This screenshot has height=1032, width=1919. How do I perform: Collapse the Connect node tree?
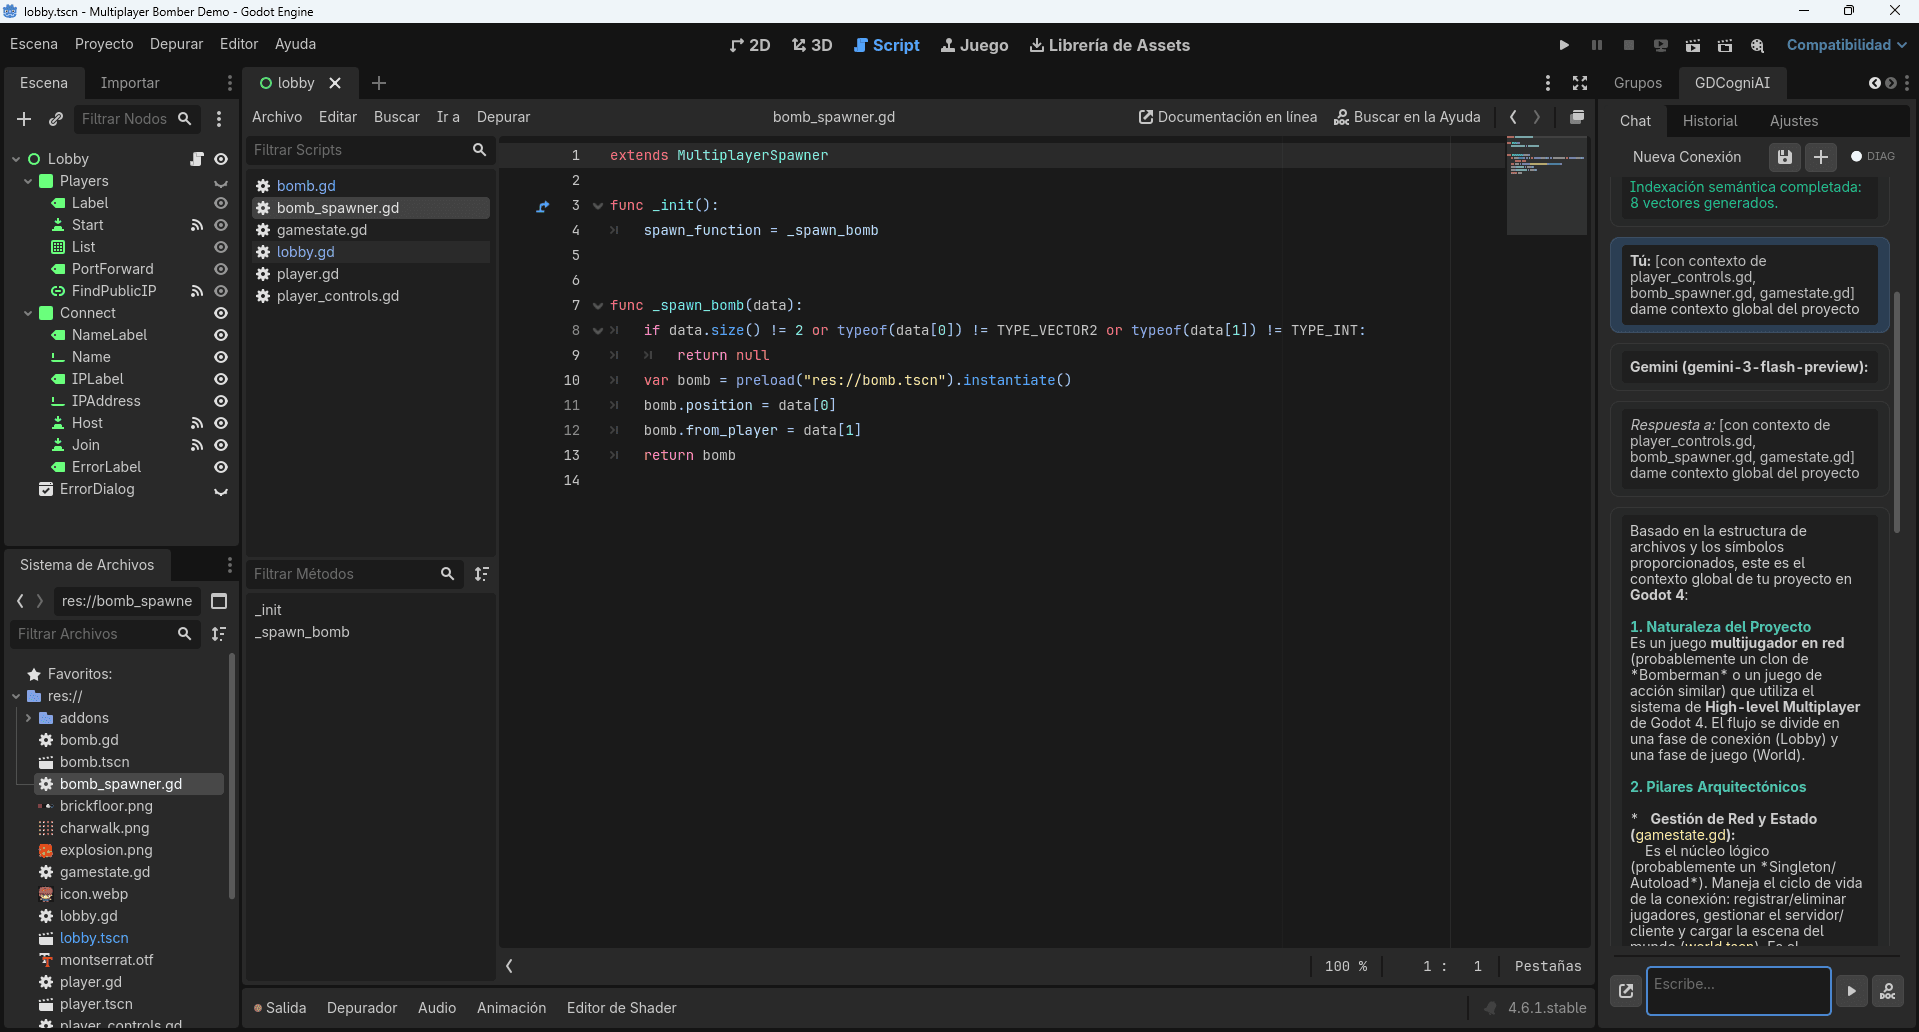[x=28, y=313]
